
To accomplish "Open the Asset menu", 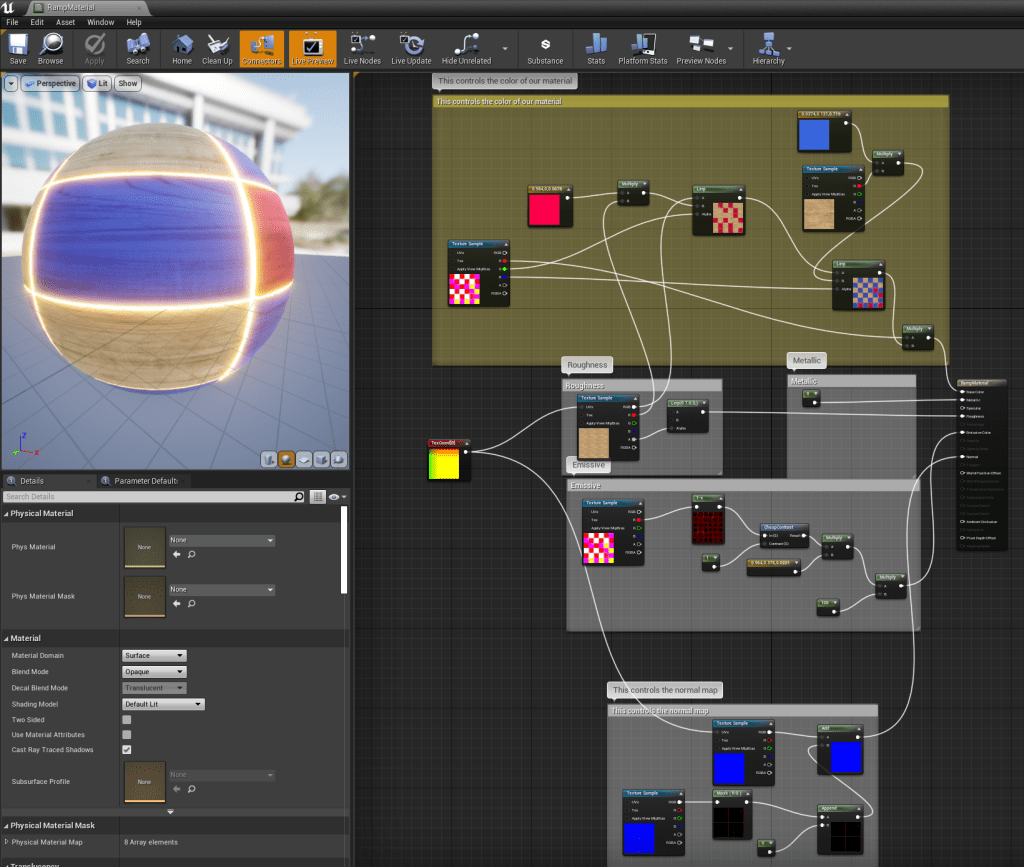I will click(65, 21).
